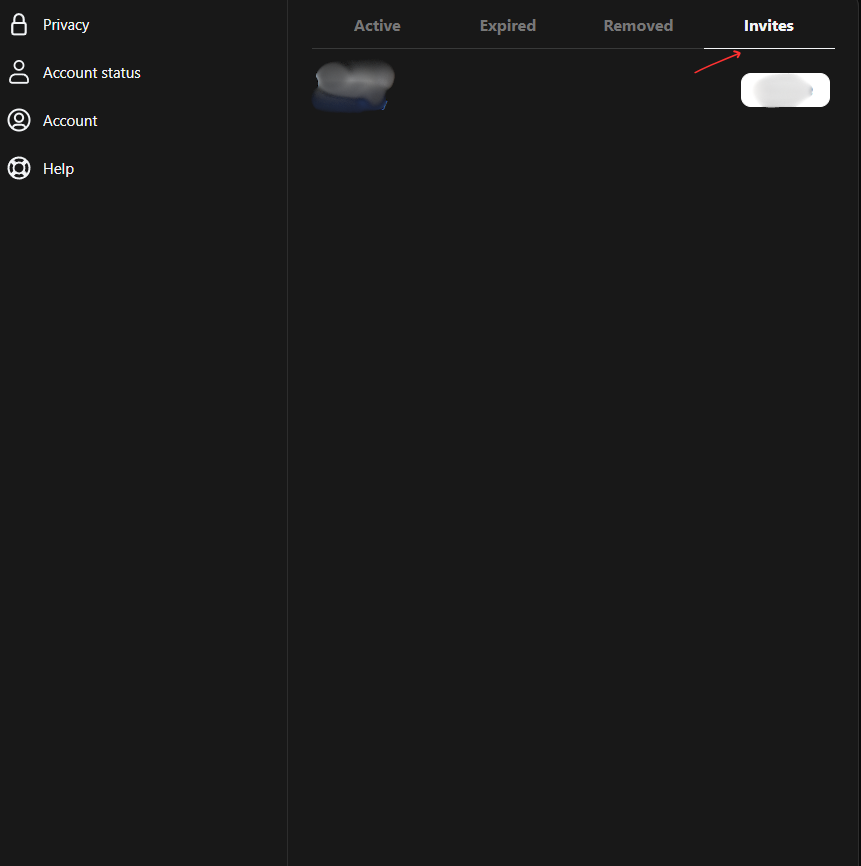
Task: Click the white underline beneath Invites
Action: coord(769,48)
